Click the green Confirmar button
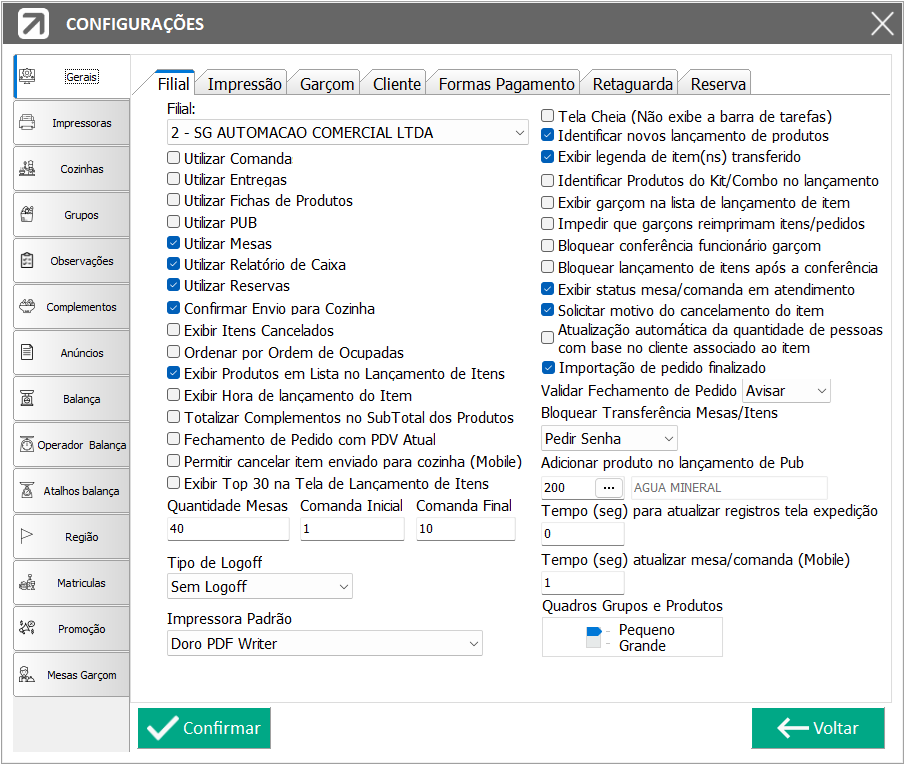The image size is (905, 765). (204, 728)
